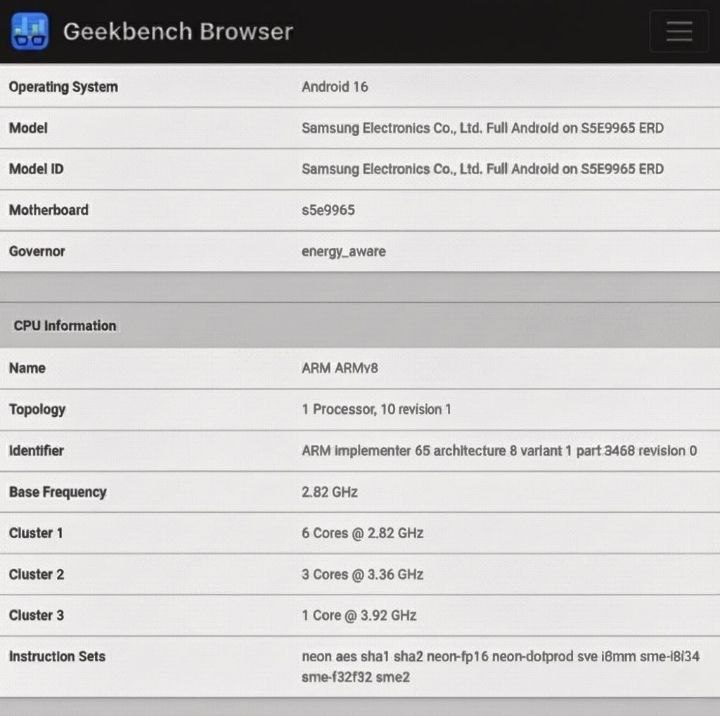
Task: Click the 'Base Frequency' label
Action: [57, 492]
